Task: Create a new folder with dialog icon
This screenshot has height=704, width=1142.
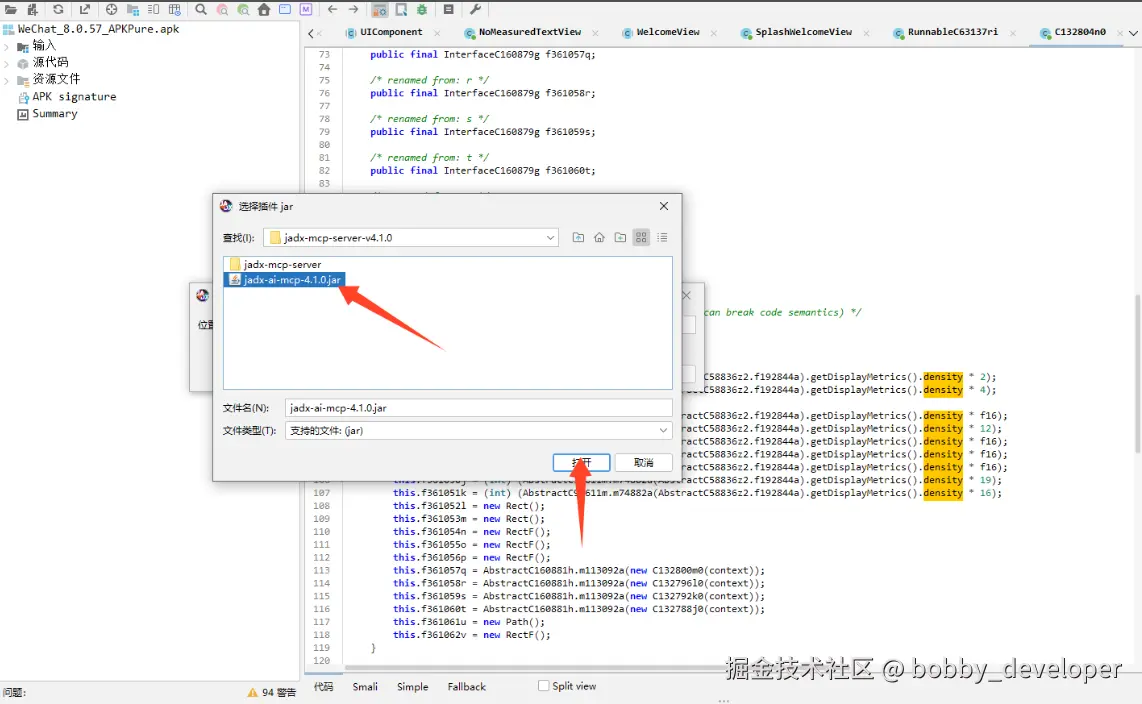Action: [x=621, y=237]
